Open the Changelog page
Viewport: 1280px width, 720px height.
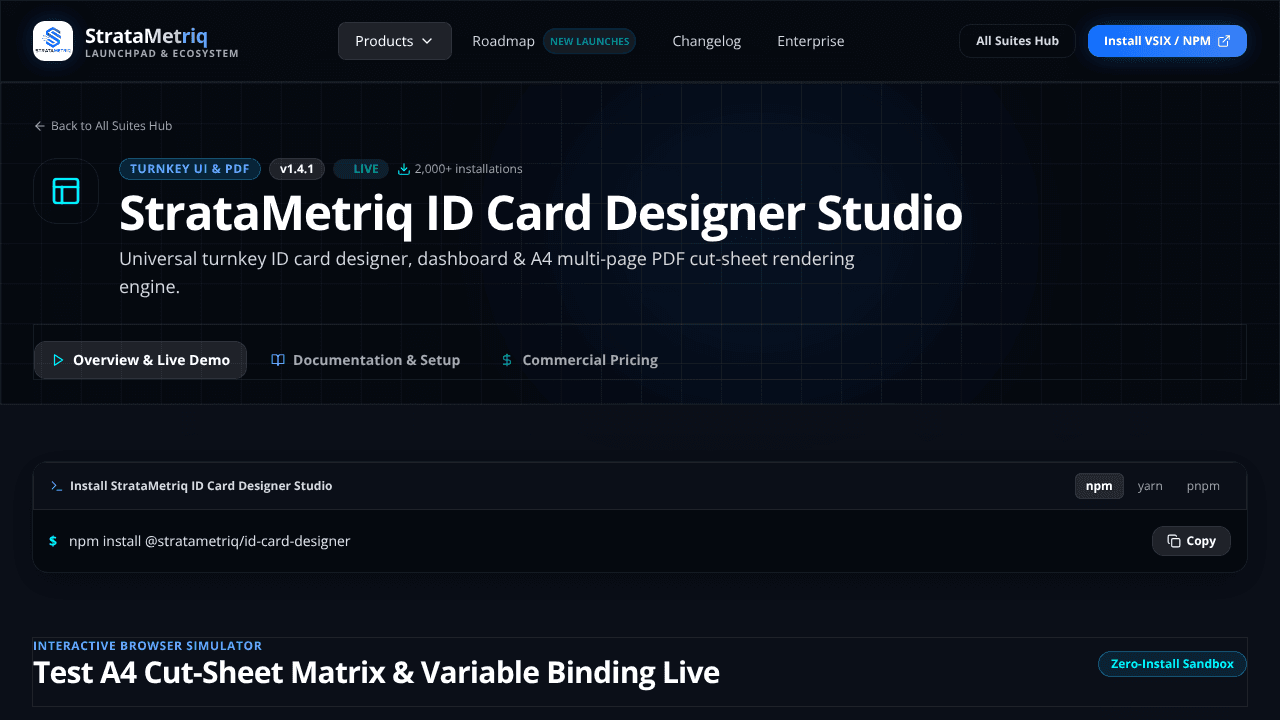[x=707, y=41]
